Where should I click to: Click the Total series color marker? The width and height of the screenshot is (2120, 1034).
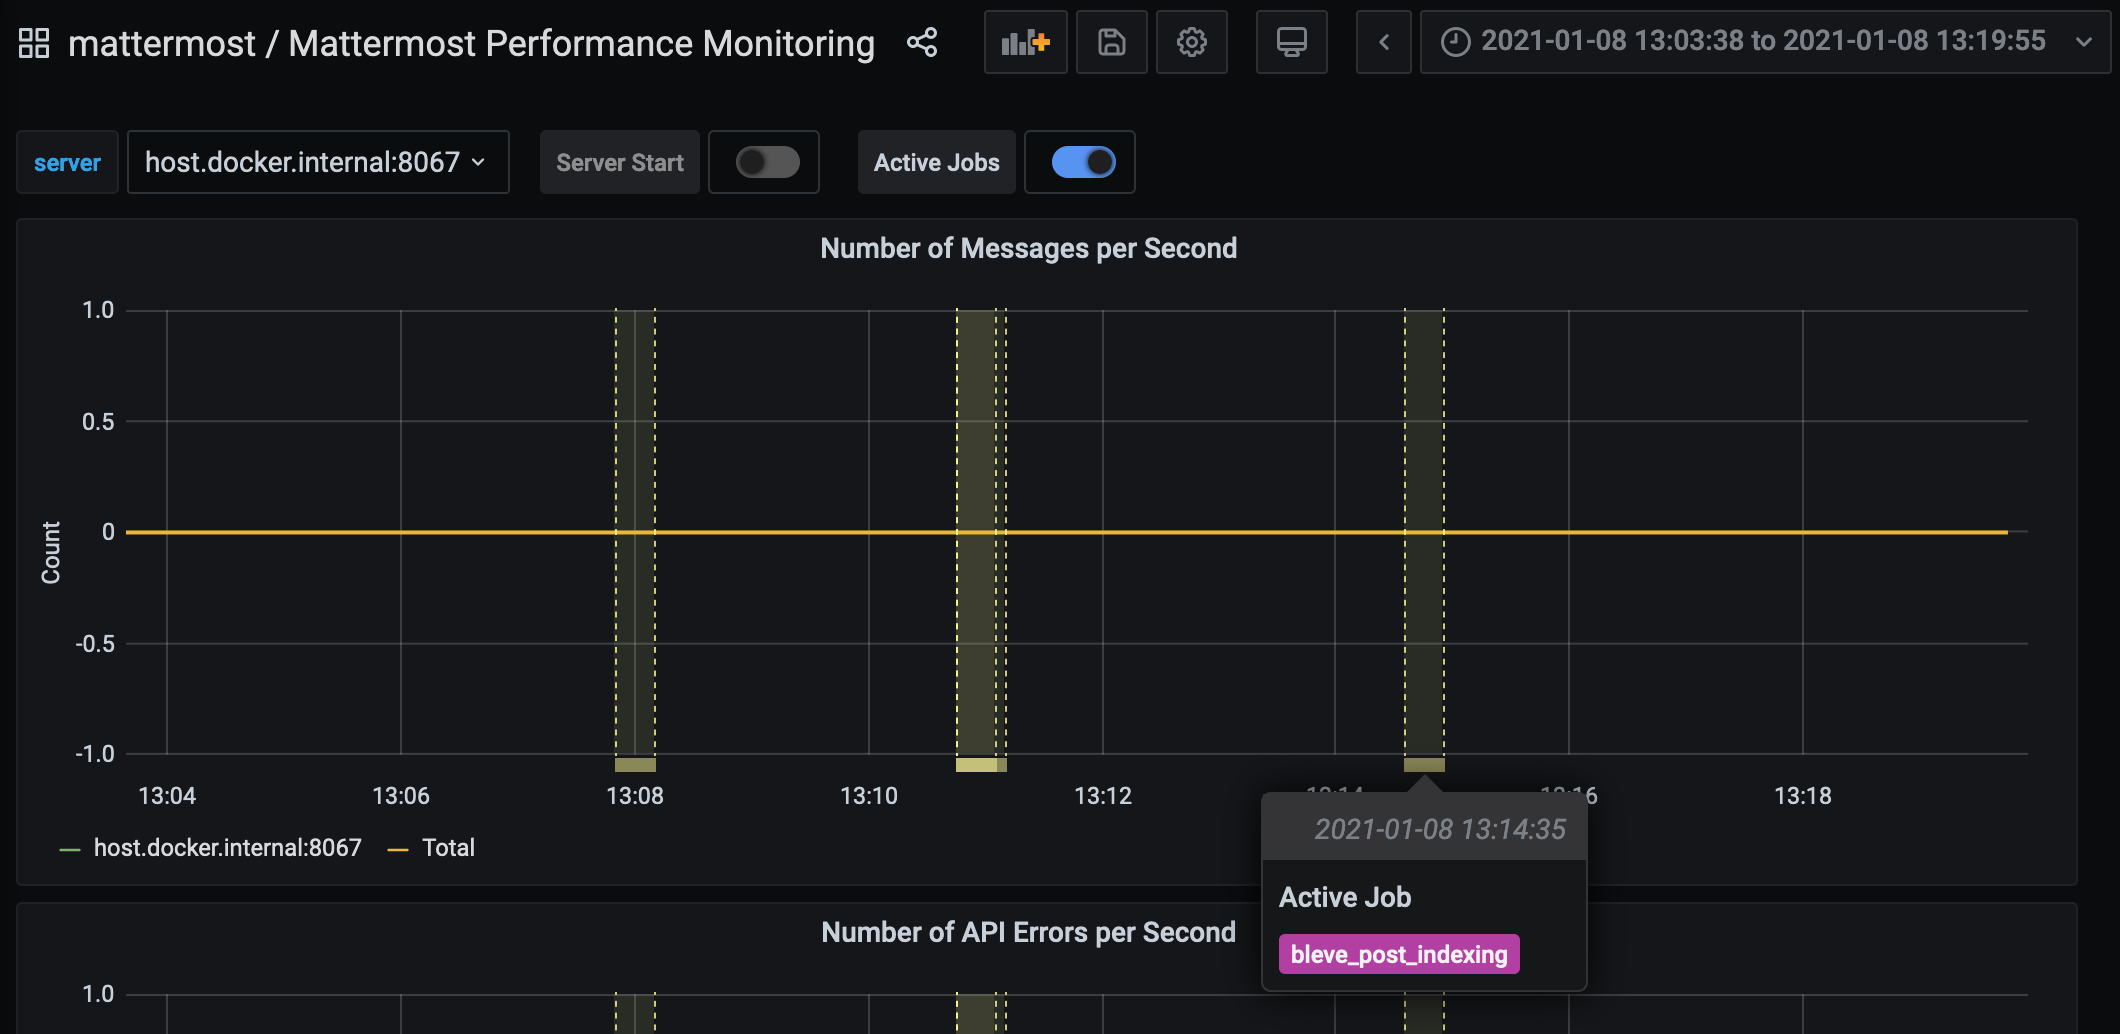point(399,847)
